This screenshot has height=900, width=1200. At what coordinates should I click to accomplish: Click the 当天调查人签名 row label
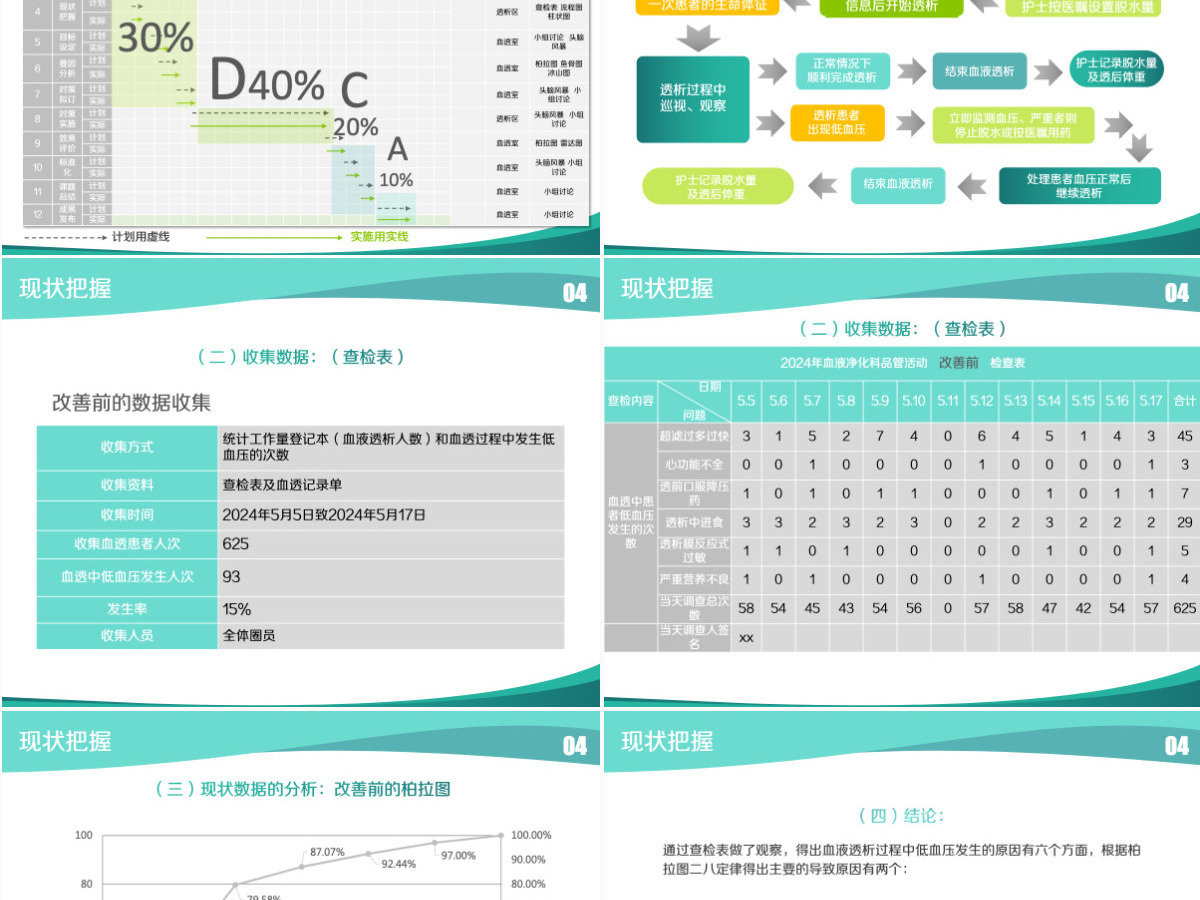tap(694, 637)
